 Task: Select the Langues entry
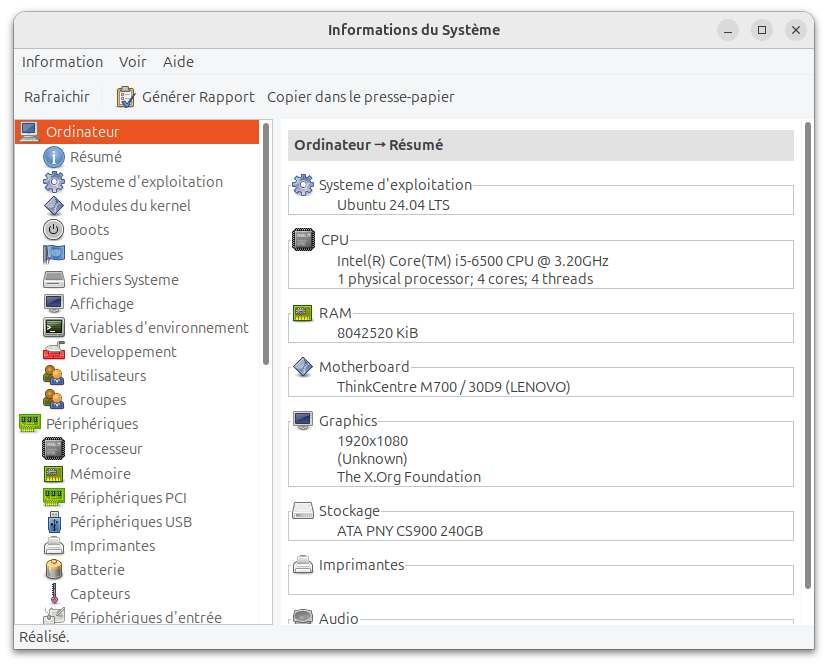pos(97,255)
